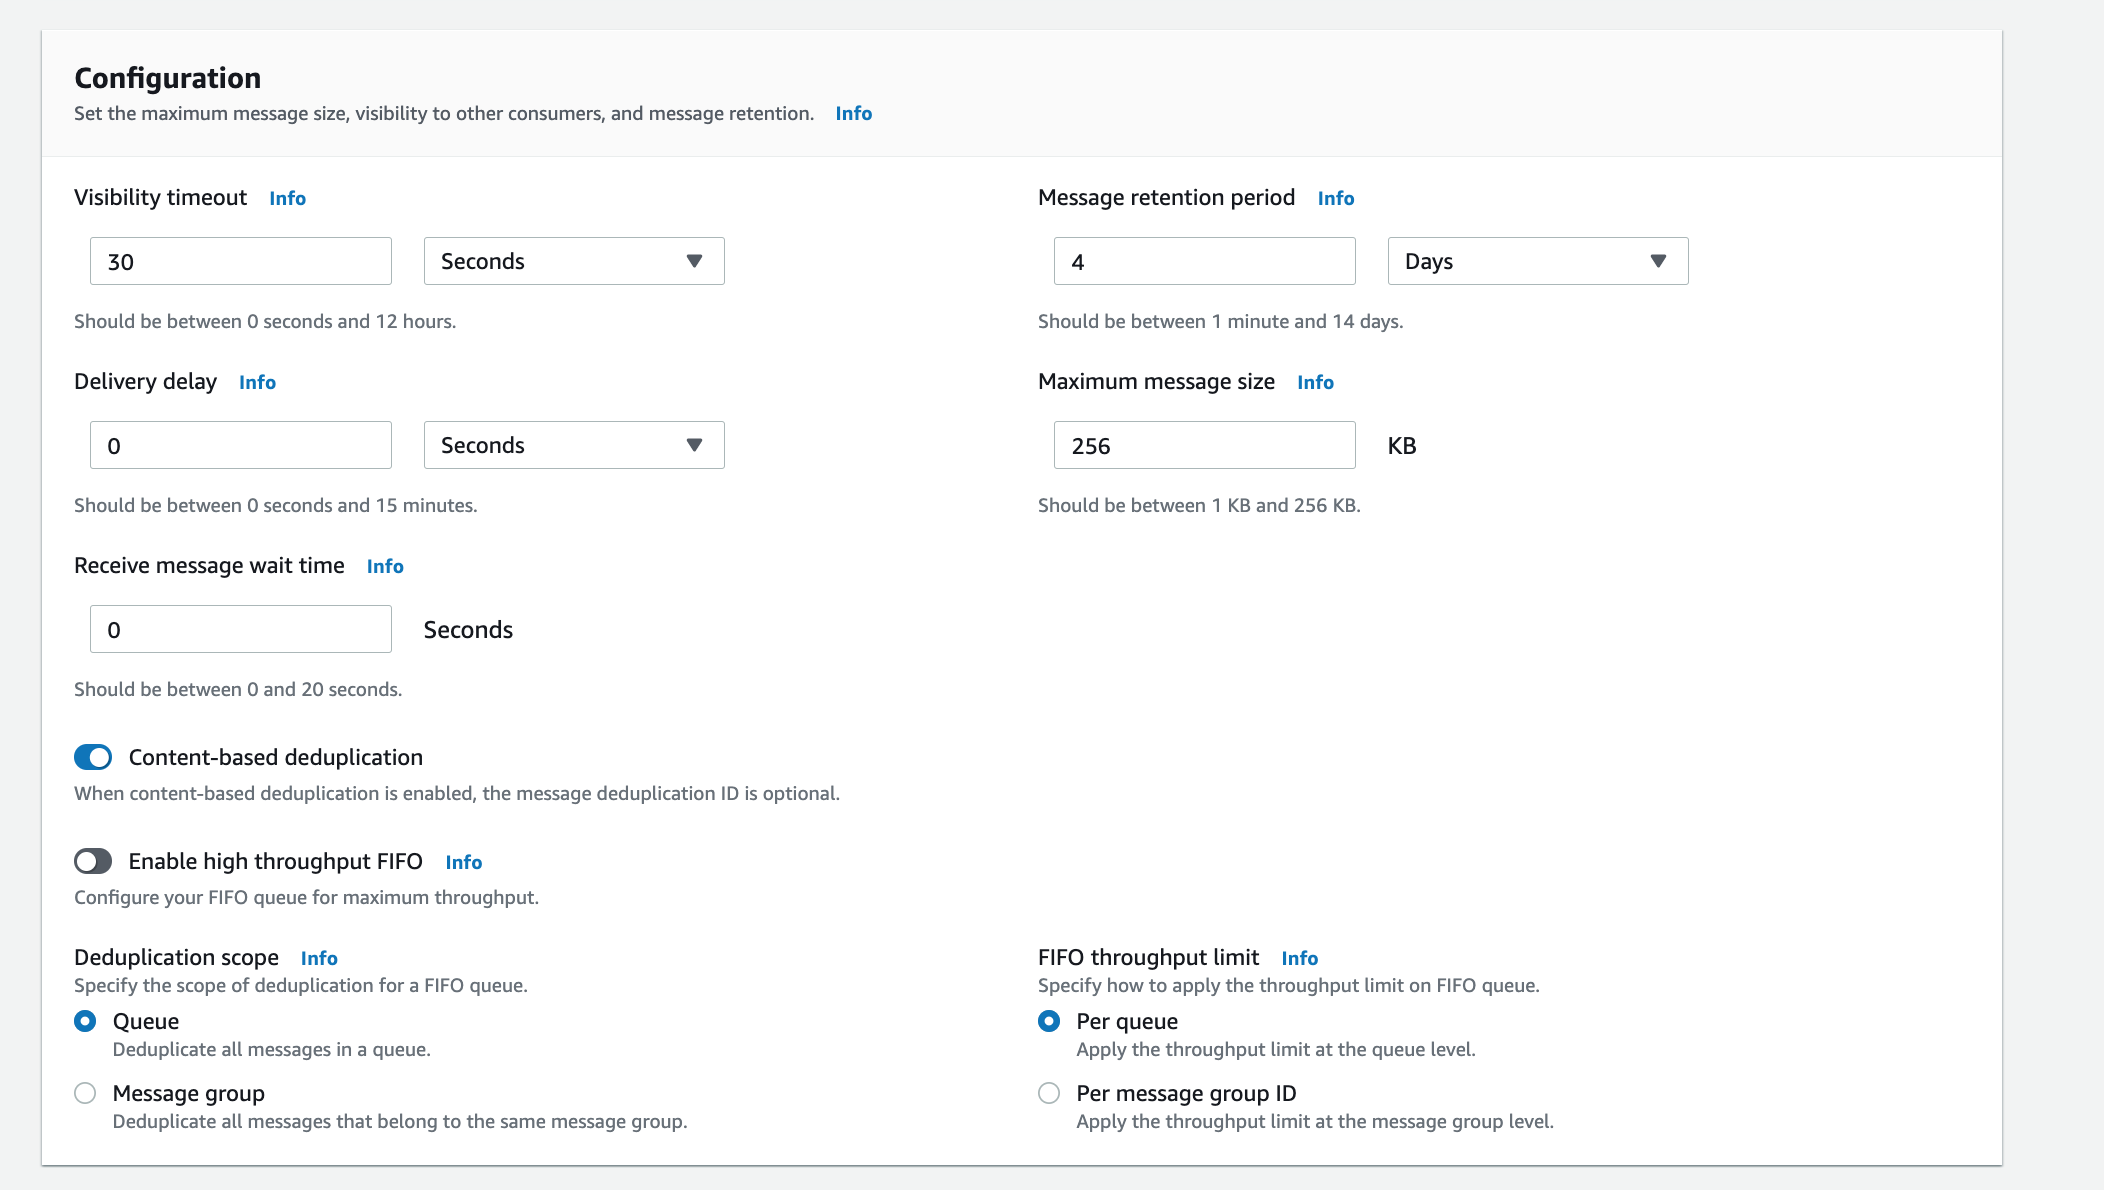Open Info link for Deduplication scope
Image resolution: width=2104 pixels, height=1190 pixels.
pyautogui.click(x=319, y=958)
